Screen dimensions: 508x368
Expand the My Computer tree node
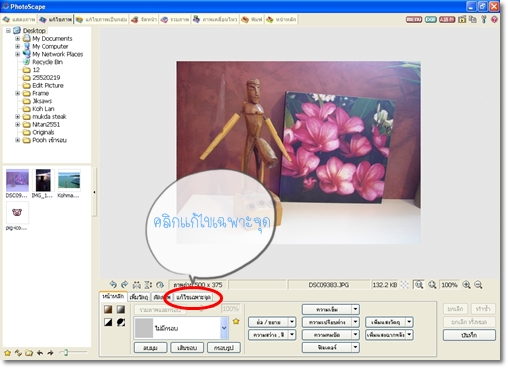pyautogui.click(x=17, y=46)
